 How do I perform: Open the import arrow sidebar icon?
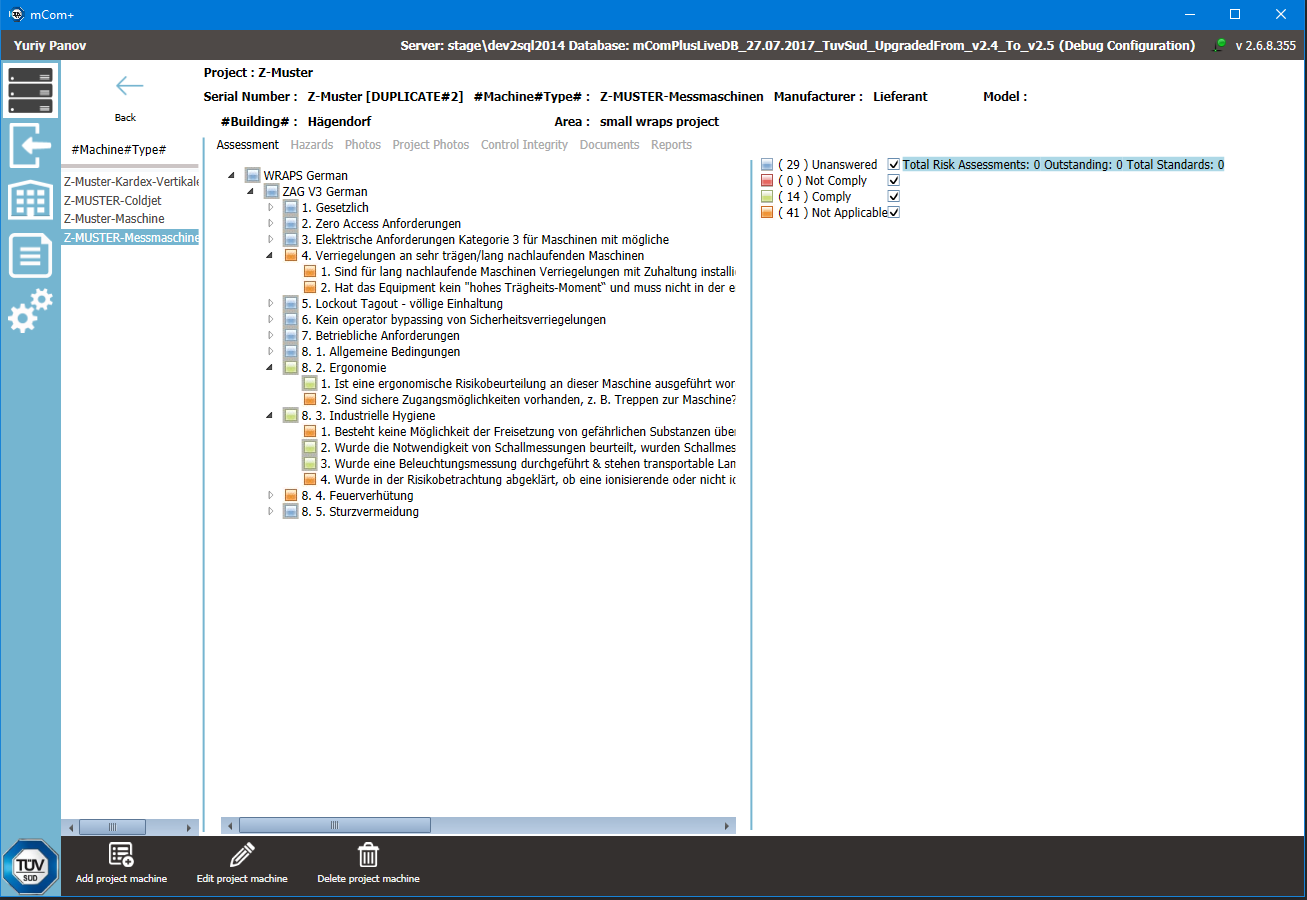[30, 146]
